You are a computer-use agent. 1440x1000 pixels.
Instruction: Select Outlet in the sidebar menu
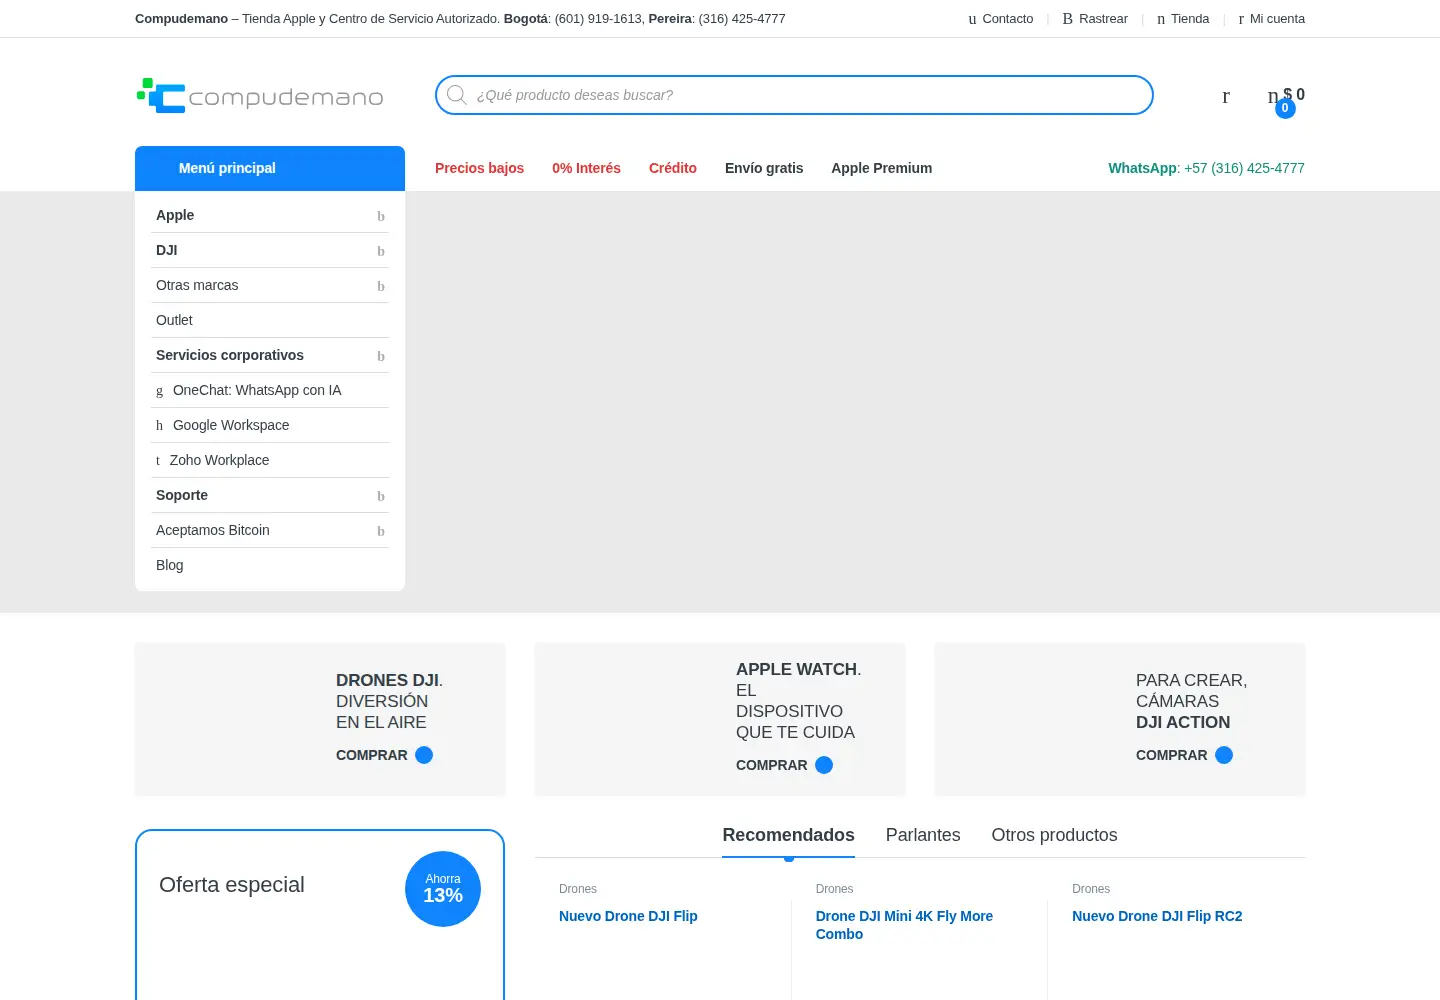[x=174, y=320]
